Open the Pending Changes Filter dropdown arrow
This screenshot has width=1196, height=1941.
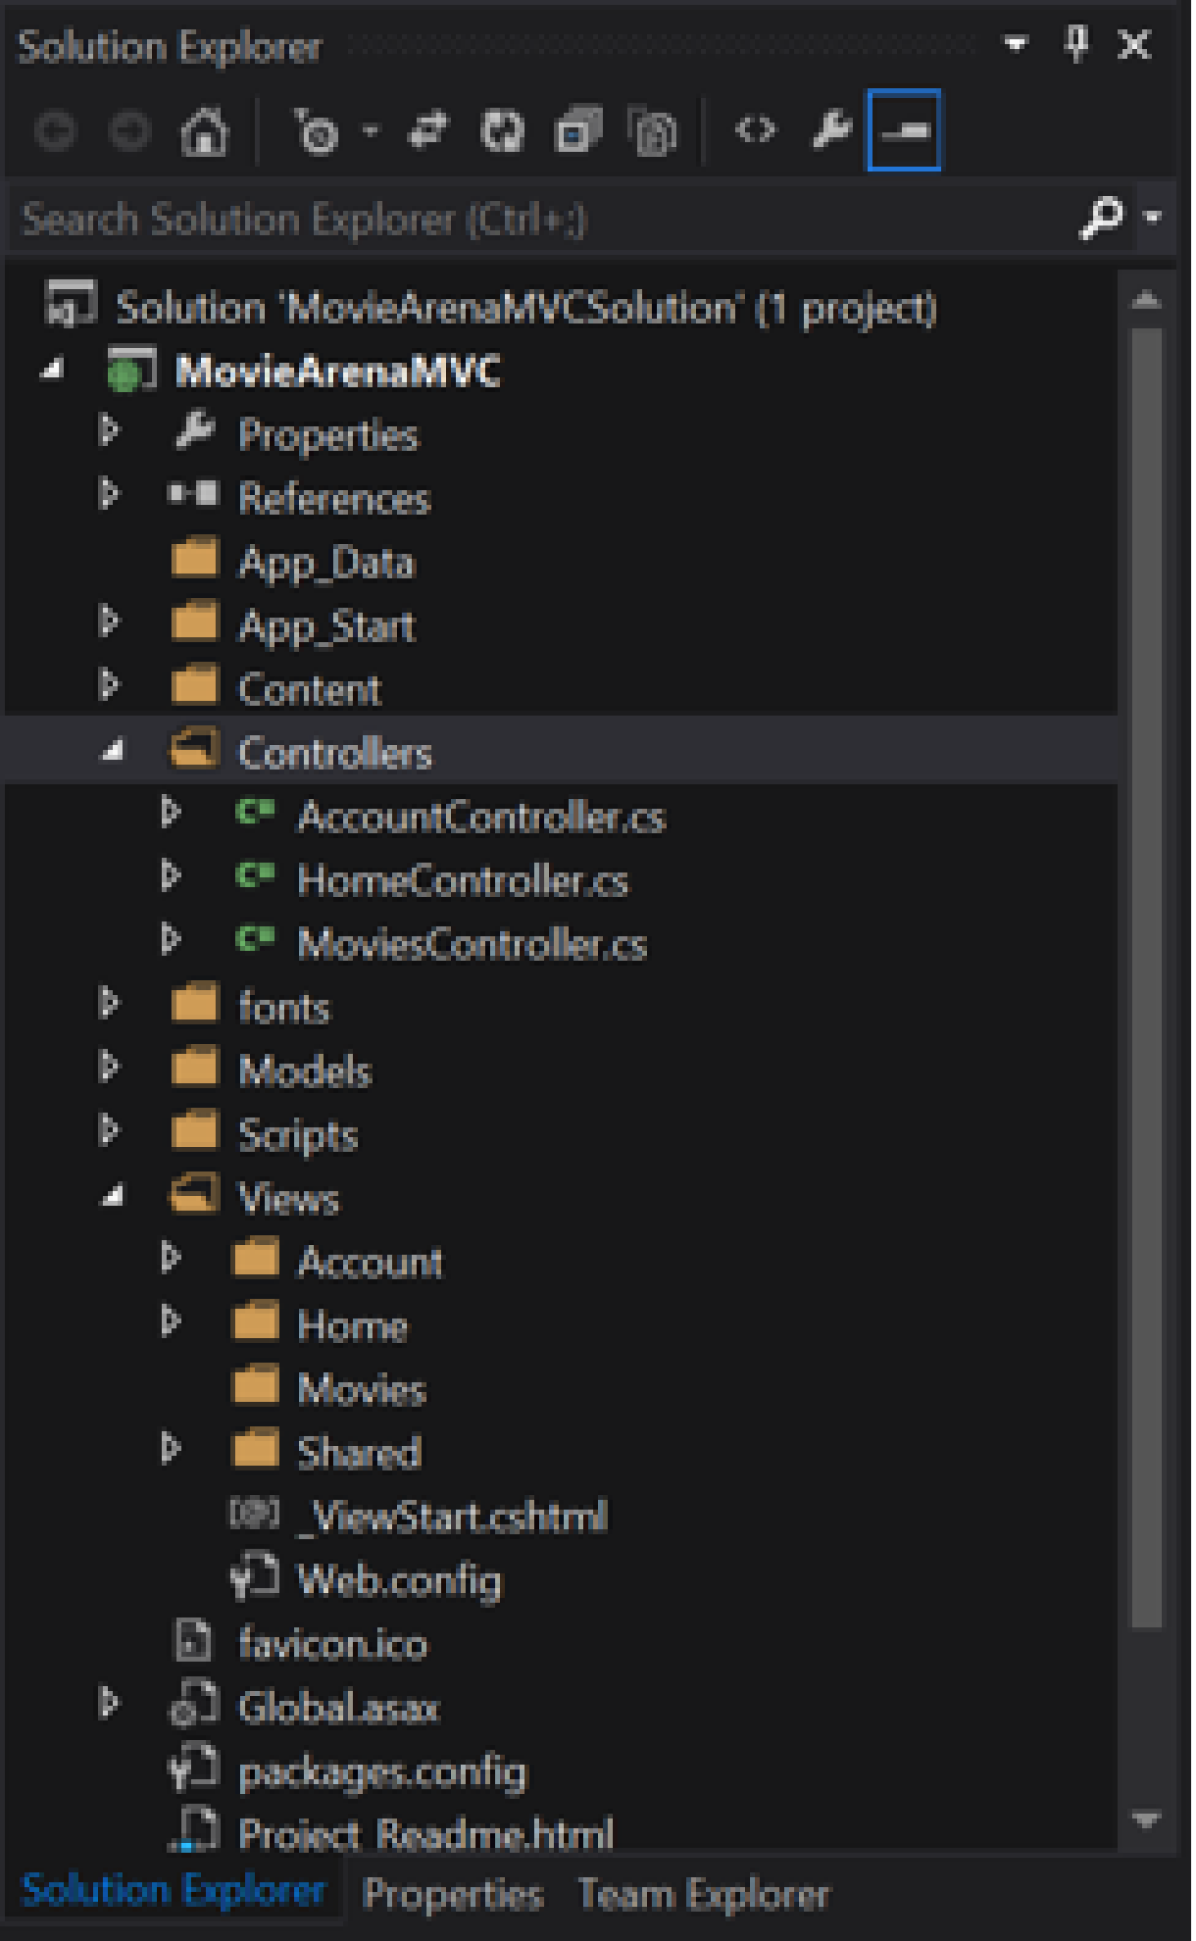coord(371,131)
